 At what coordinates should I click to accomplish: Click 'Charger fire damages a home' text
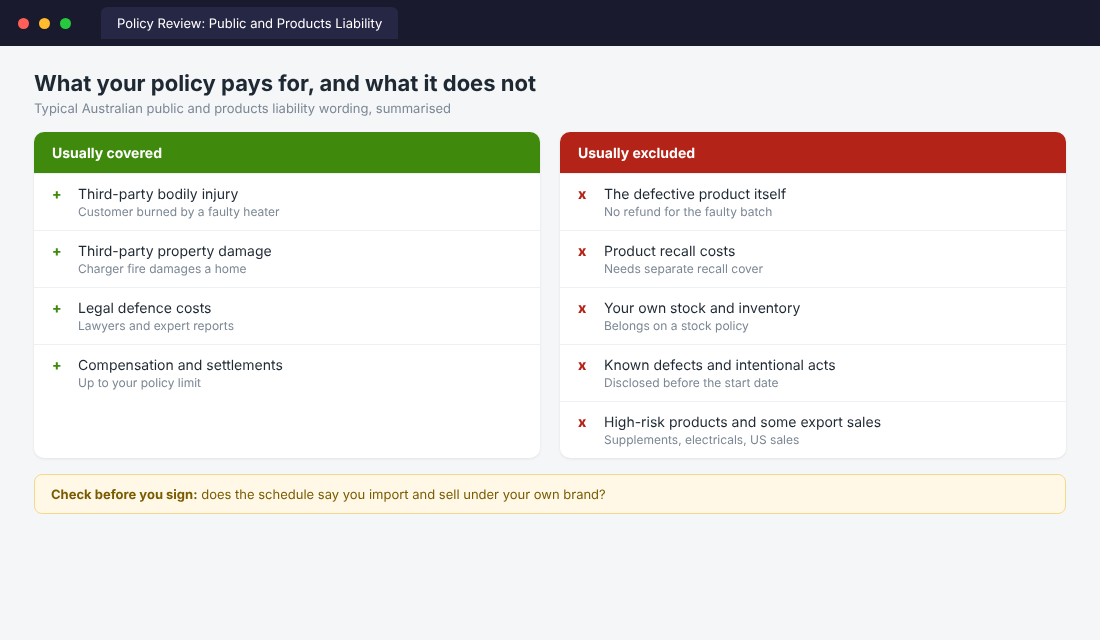(162, 269)
